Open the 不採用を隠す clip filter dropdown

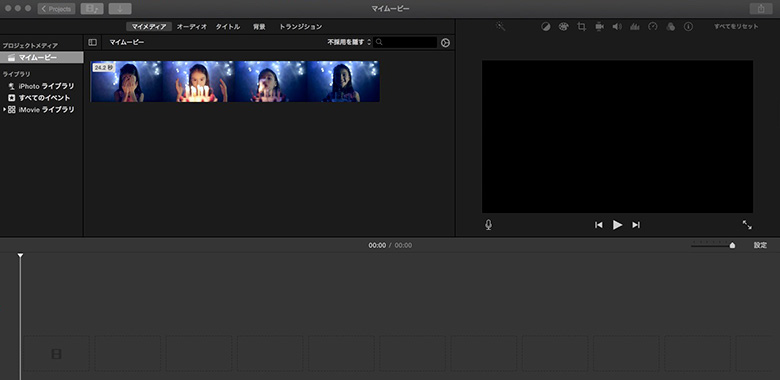pos(349,43)
